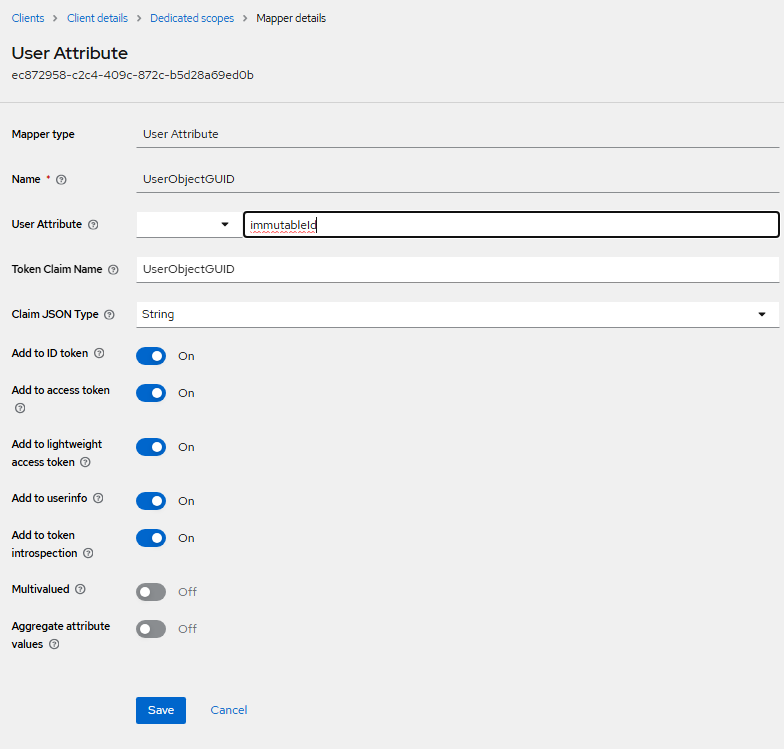This screenshot has height=749, width=784.
Task: Expand the Claim JSON Type dropdown
Action: (762, 314)
